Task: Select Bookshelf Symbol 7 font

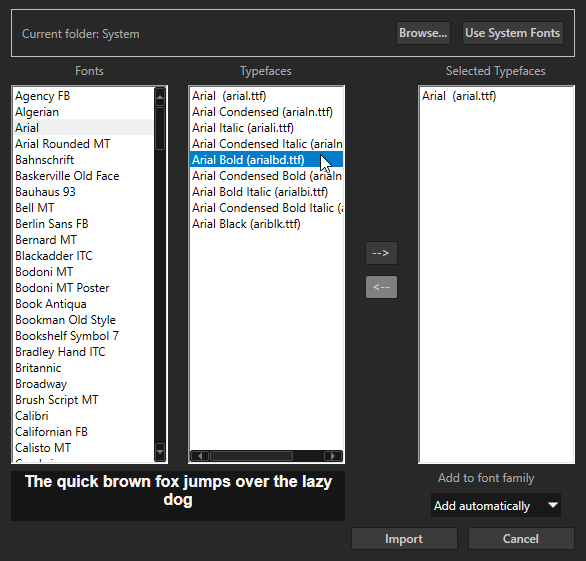Action: [83, 336]
